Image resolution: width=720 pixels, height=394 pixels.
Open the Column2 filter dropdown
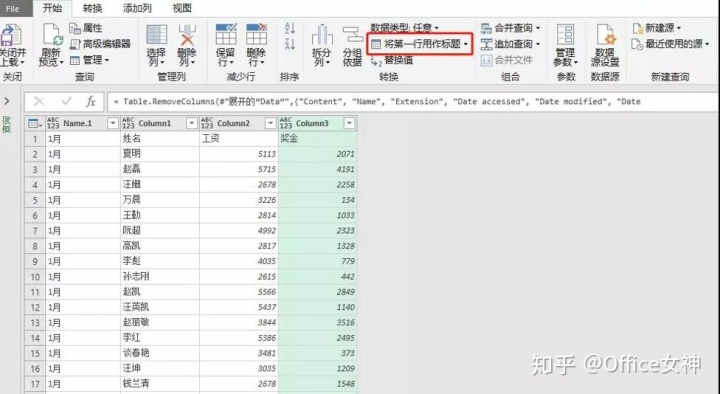pos(270,123)
